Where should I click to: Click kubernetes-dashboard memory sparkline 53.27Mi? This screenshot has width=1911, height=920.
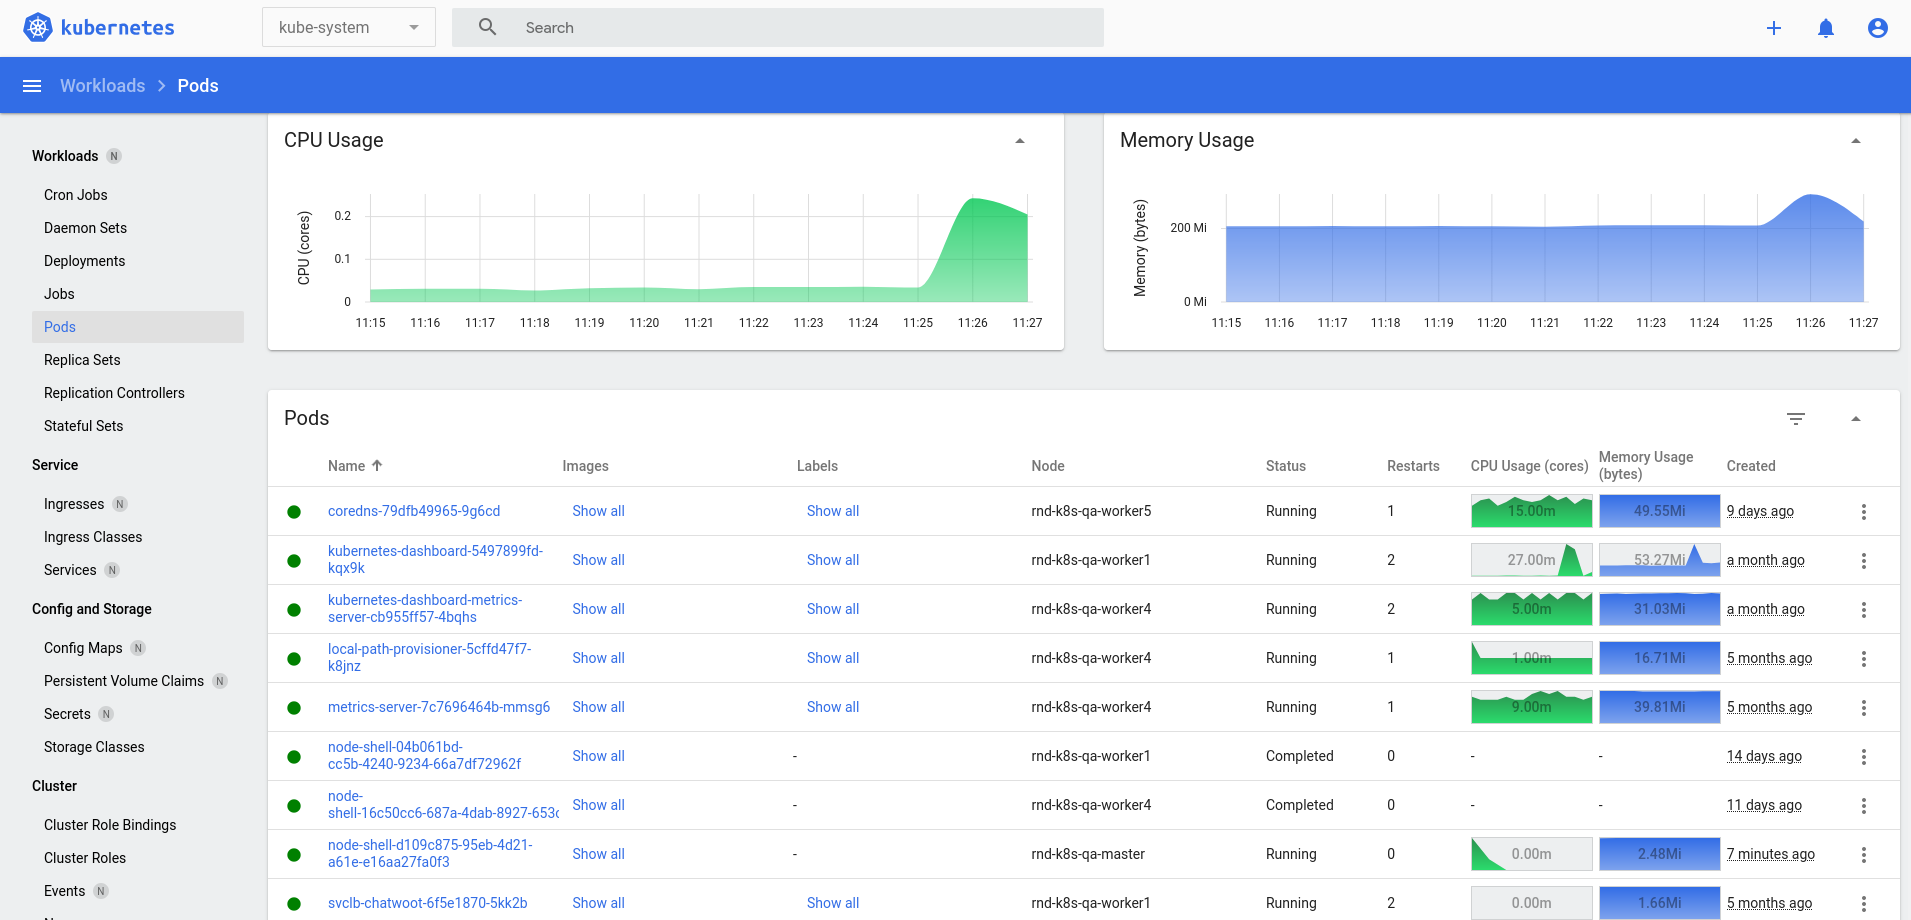[x=1659, y=560]
